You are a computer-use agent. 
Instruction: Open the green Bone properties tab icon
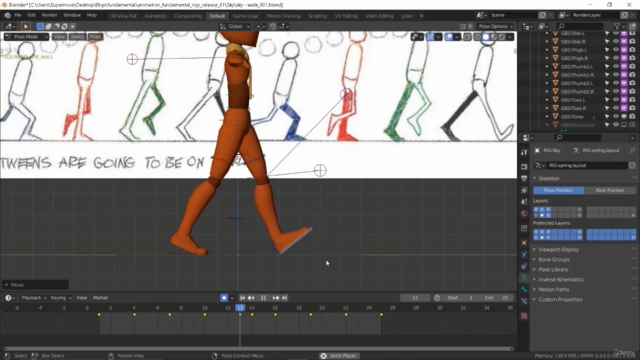tap(524, 289)
